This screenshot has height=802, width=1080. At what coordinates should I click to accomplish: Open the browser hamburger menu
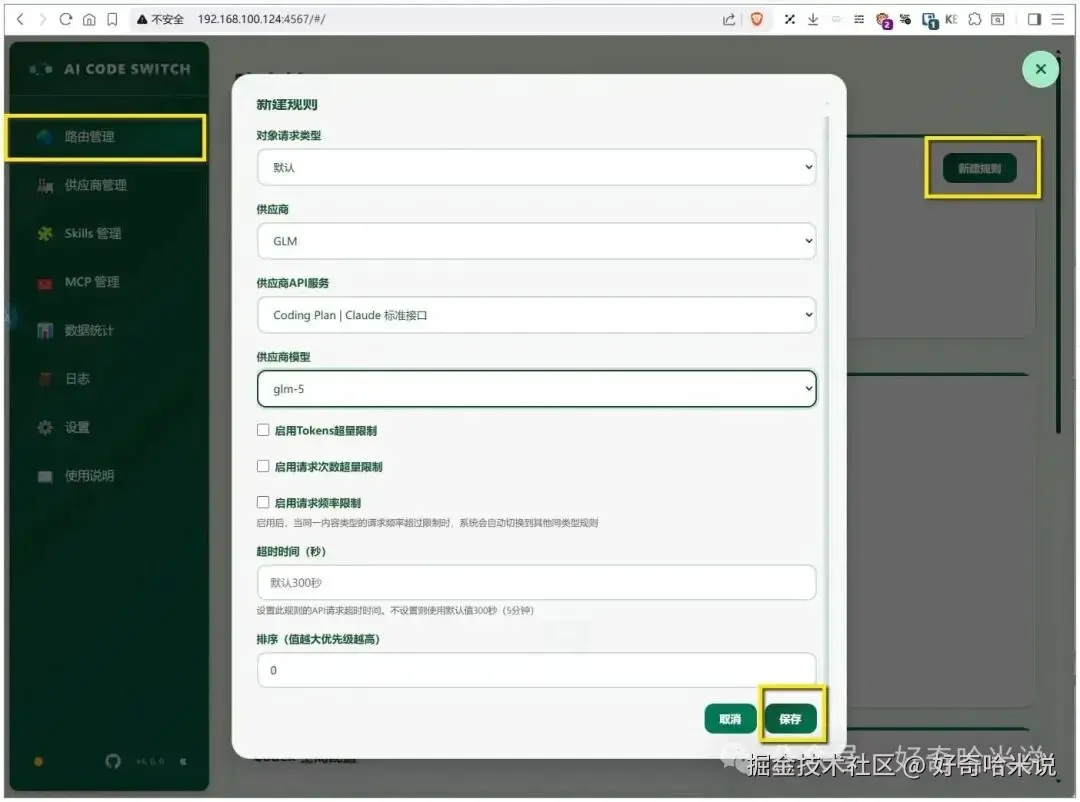(x=1058, y=19)
